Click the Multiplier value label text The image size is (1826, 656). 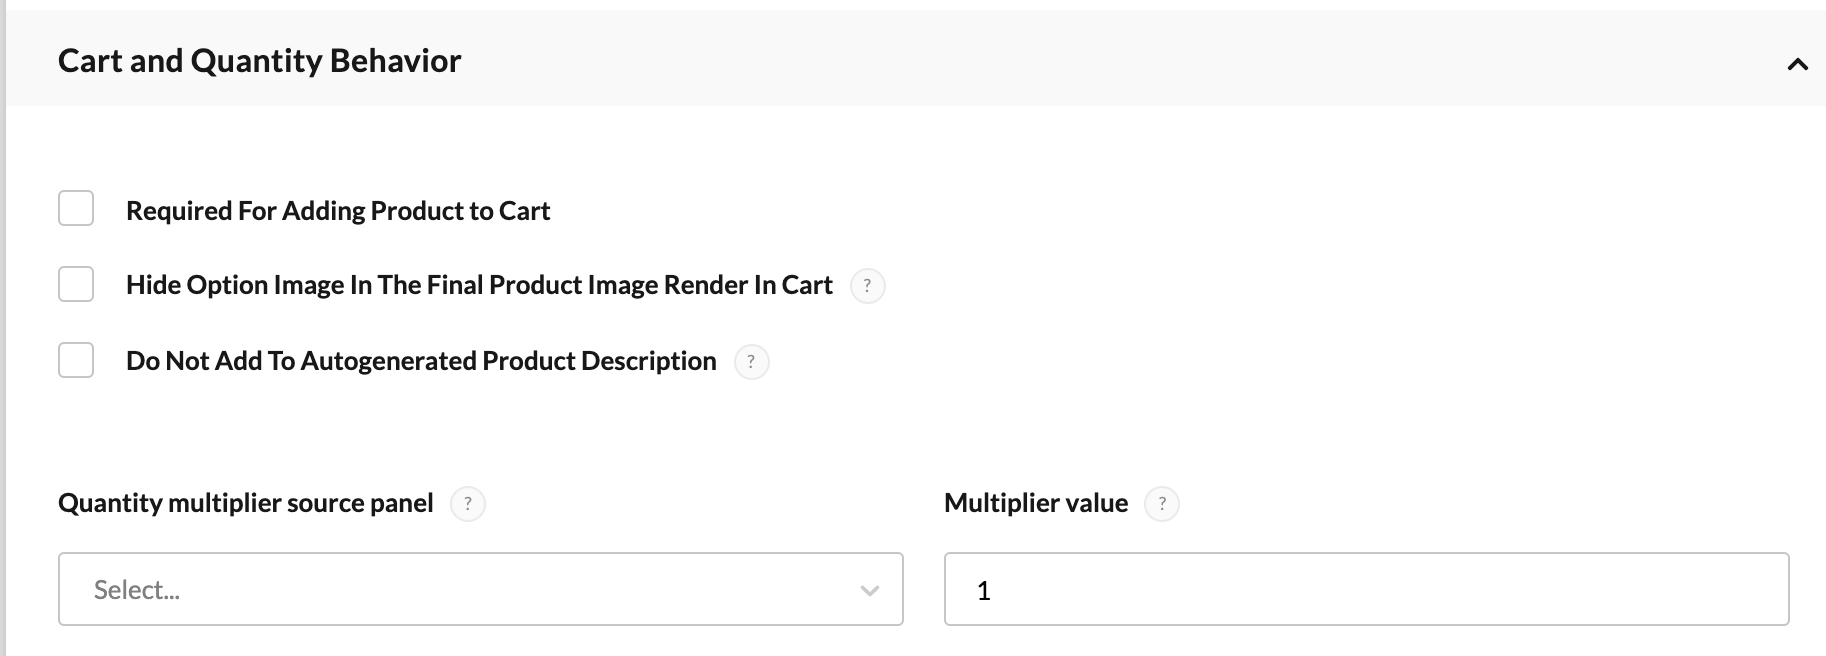tap(1036, 503)
